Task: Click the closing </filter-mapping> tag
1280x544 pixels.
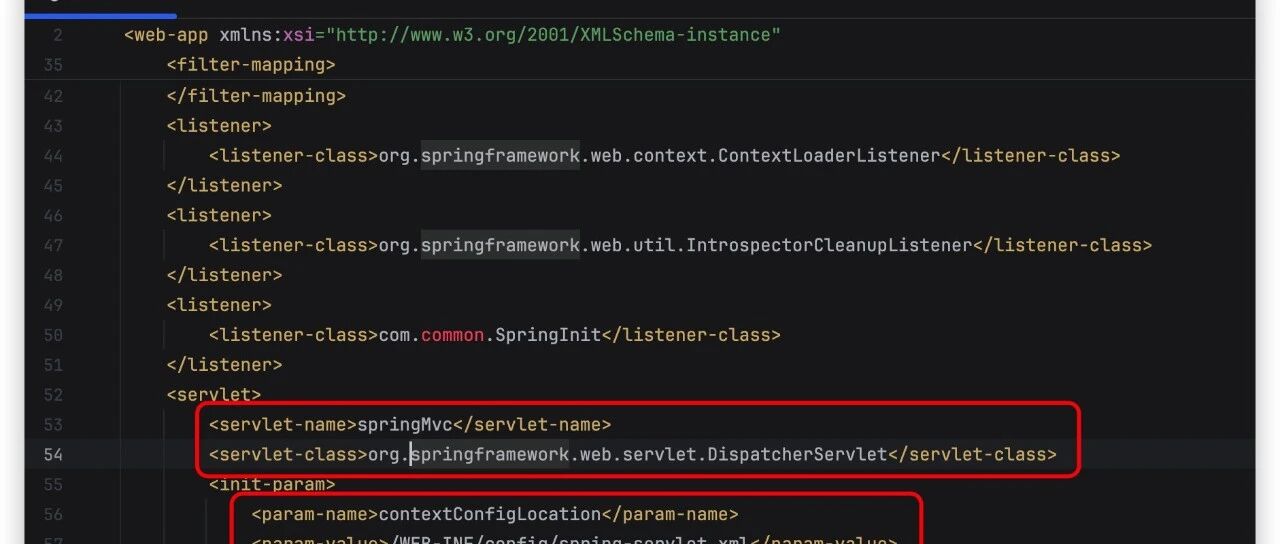Action: pyautogui.click(x=256, y=96)
